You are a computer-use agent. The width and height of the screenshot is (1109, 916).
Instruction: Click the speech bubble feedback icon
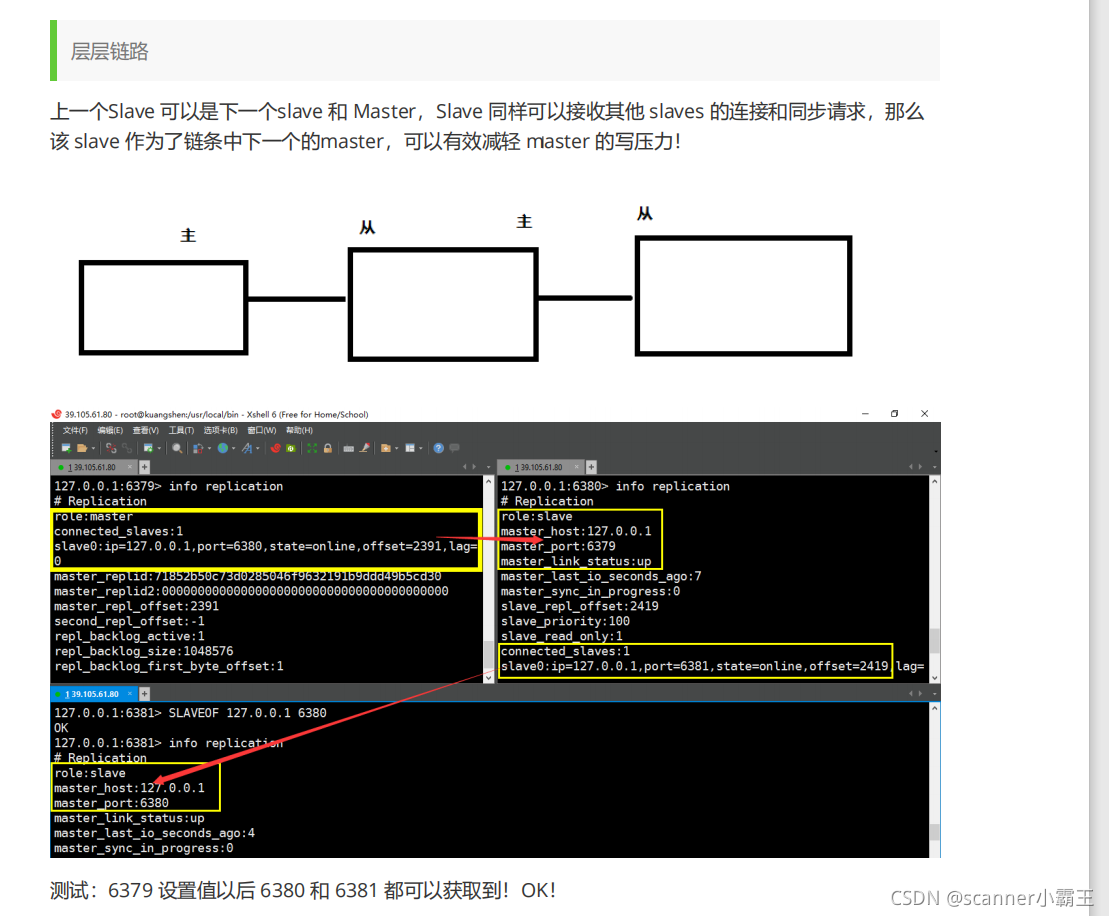point(455,448)
